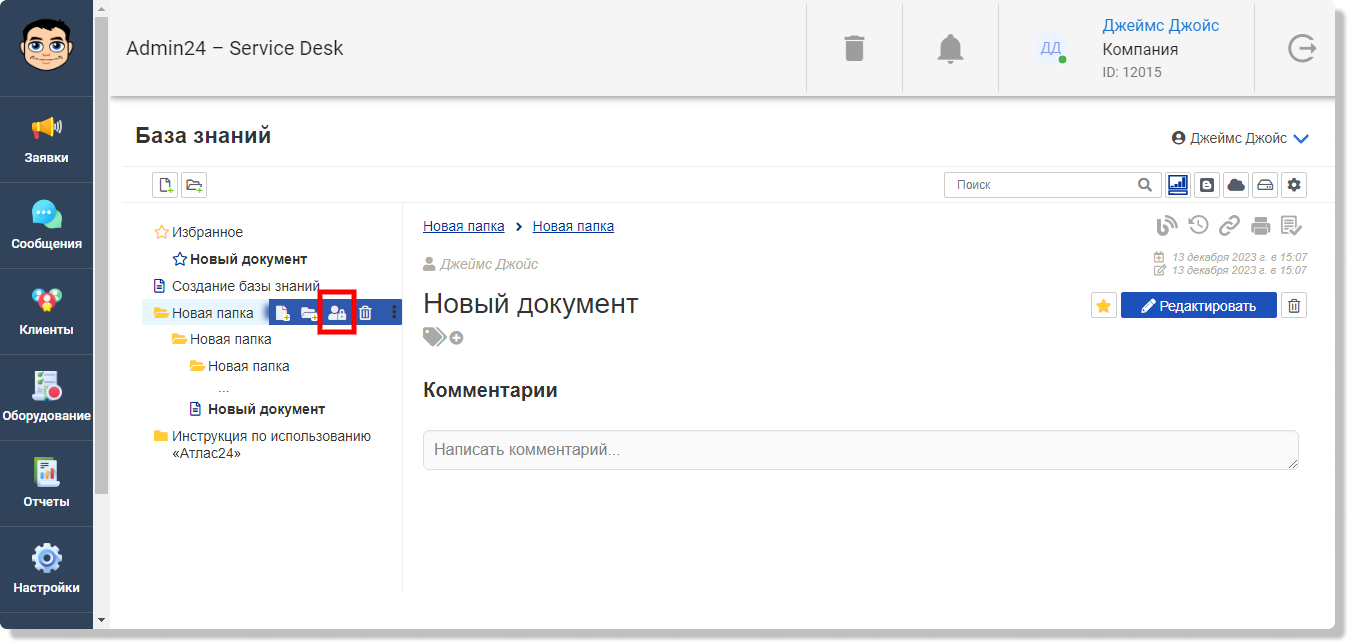Toggle the favorite star next to Редактировать
Image resolution: width=1349 pixels, height=643 pixels.
click(x=1103, y=305)
